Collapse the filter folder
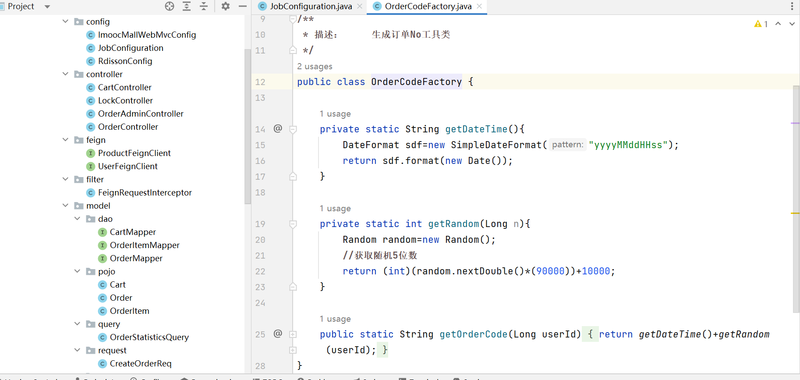800x380 pixels. [x=65, y=179]
